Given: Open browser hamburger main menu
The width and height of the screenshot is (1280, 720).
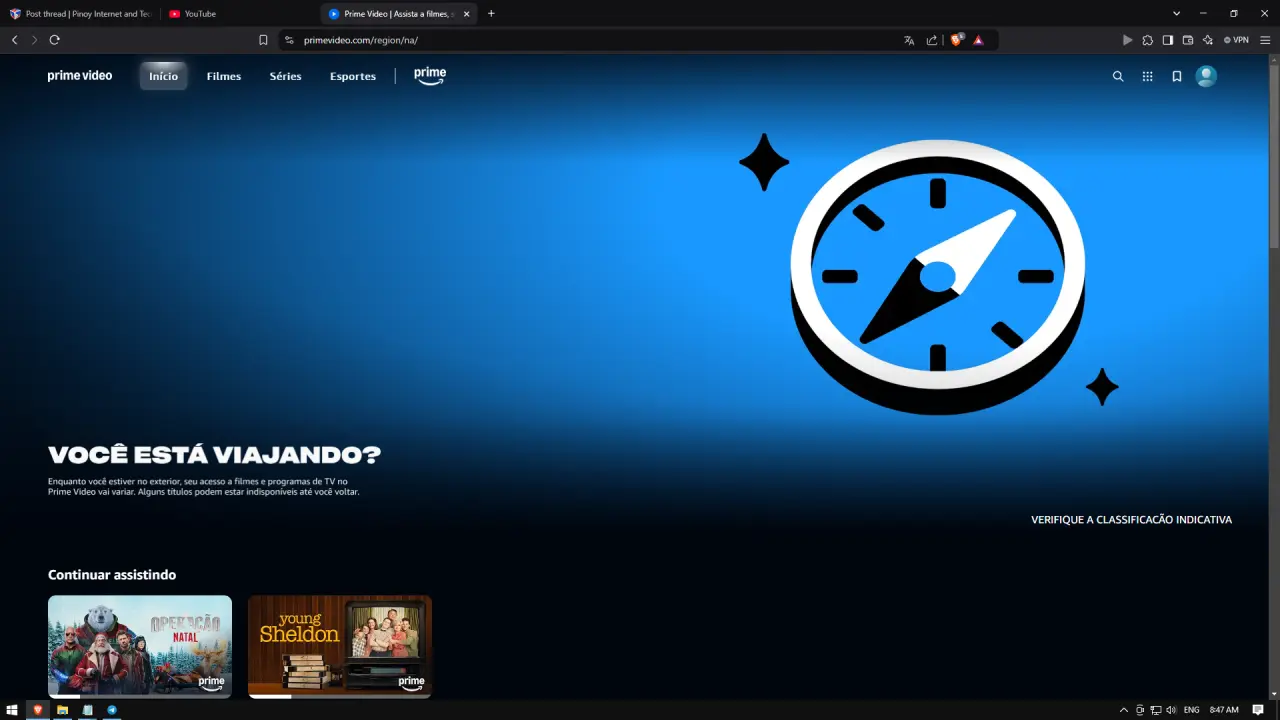Looking at the screenshot, I should click(x=1265, y=40).
